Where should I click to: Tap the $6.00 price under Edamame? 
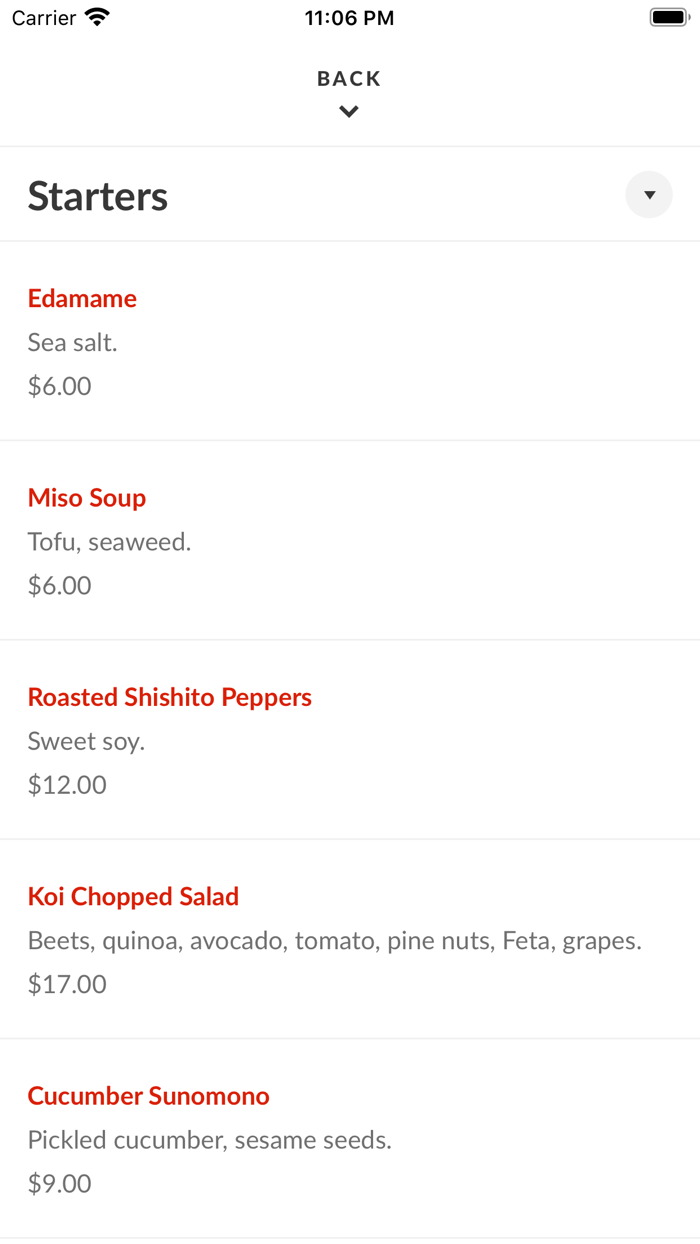(x=59, y=386)
